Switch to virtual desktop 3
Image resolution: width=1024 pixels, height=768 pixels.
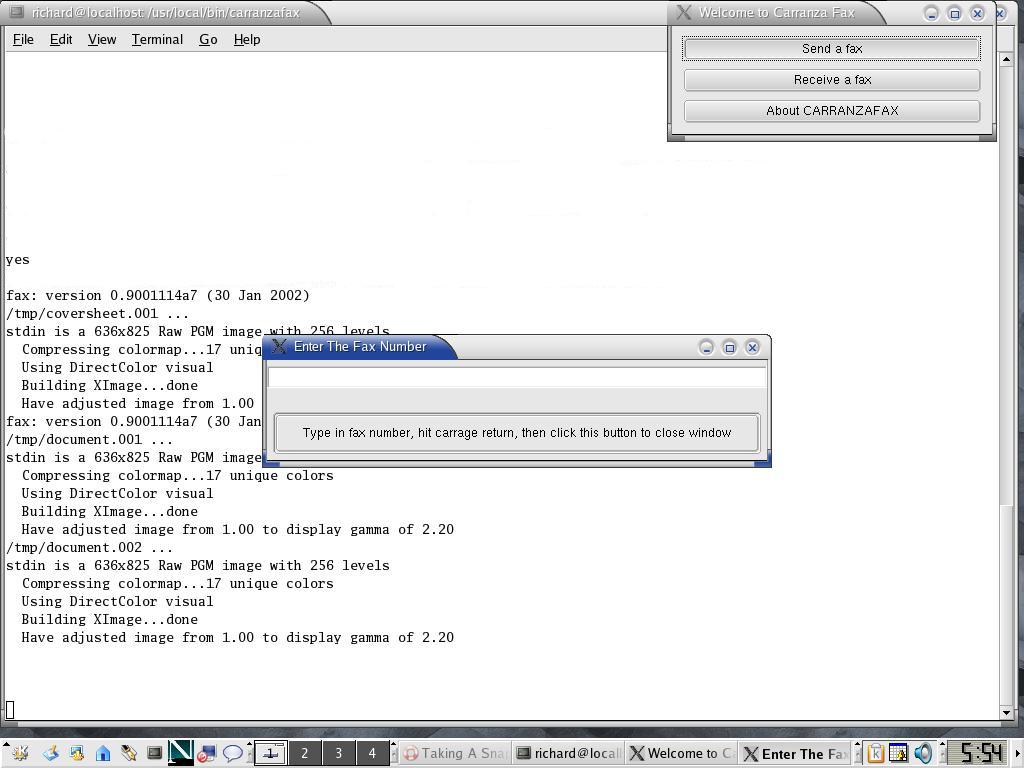[x=338, y=753]
